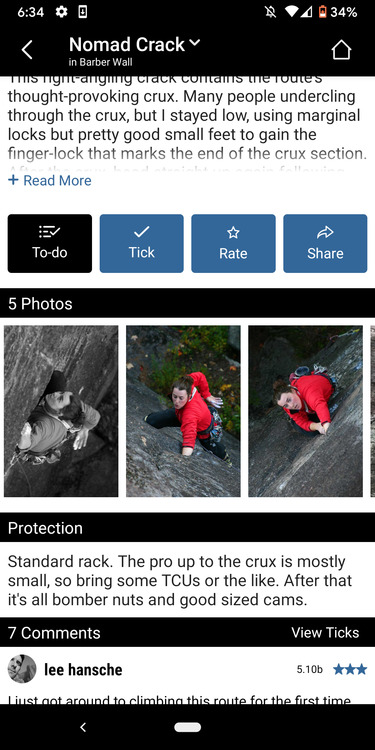Add route to To-do list
This screenshot has height=750, width=375.
[50, 243]
